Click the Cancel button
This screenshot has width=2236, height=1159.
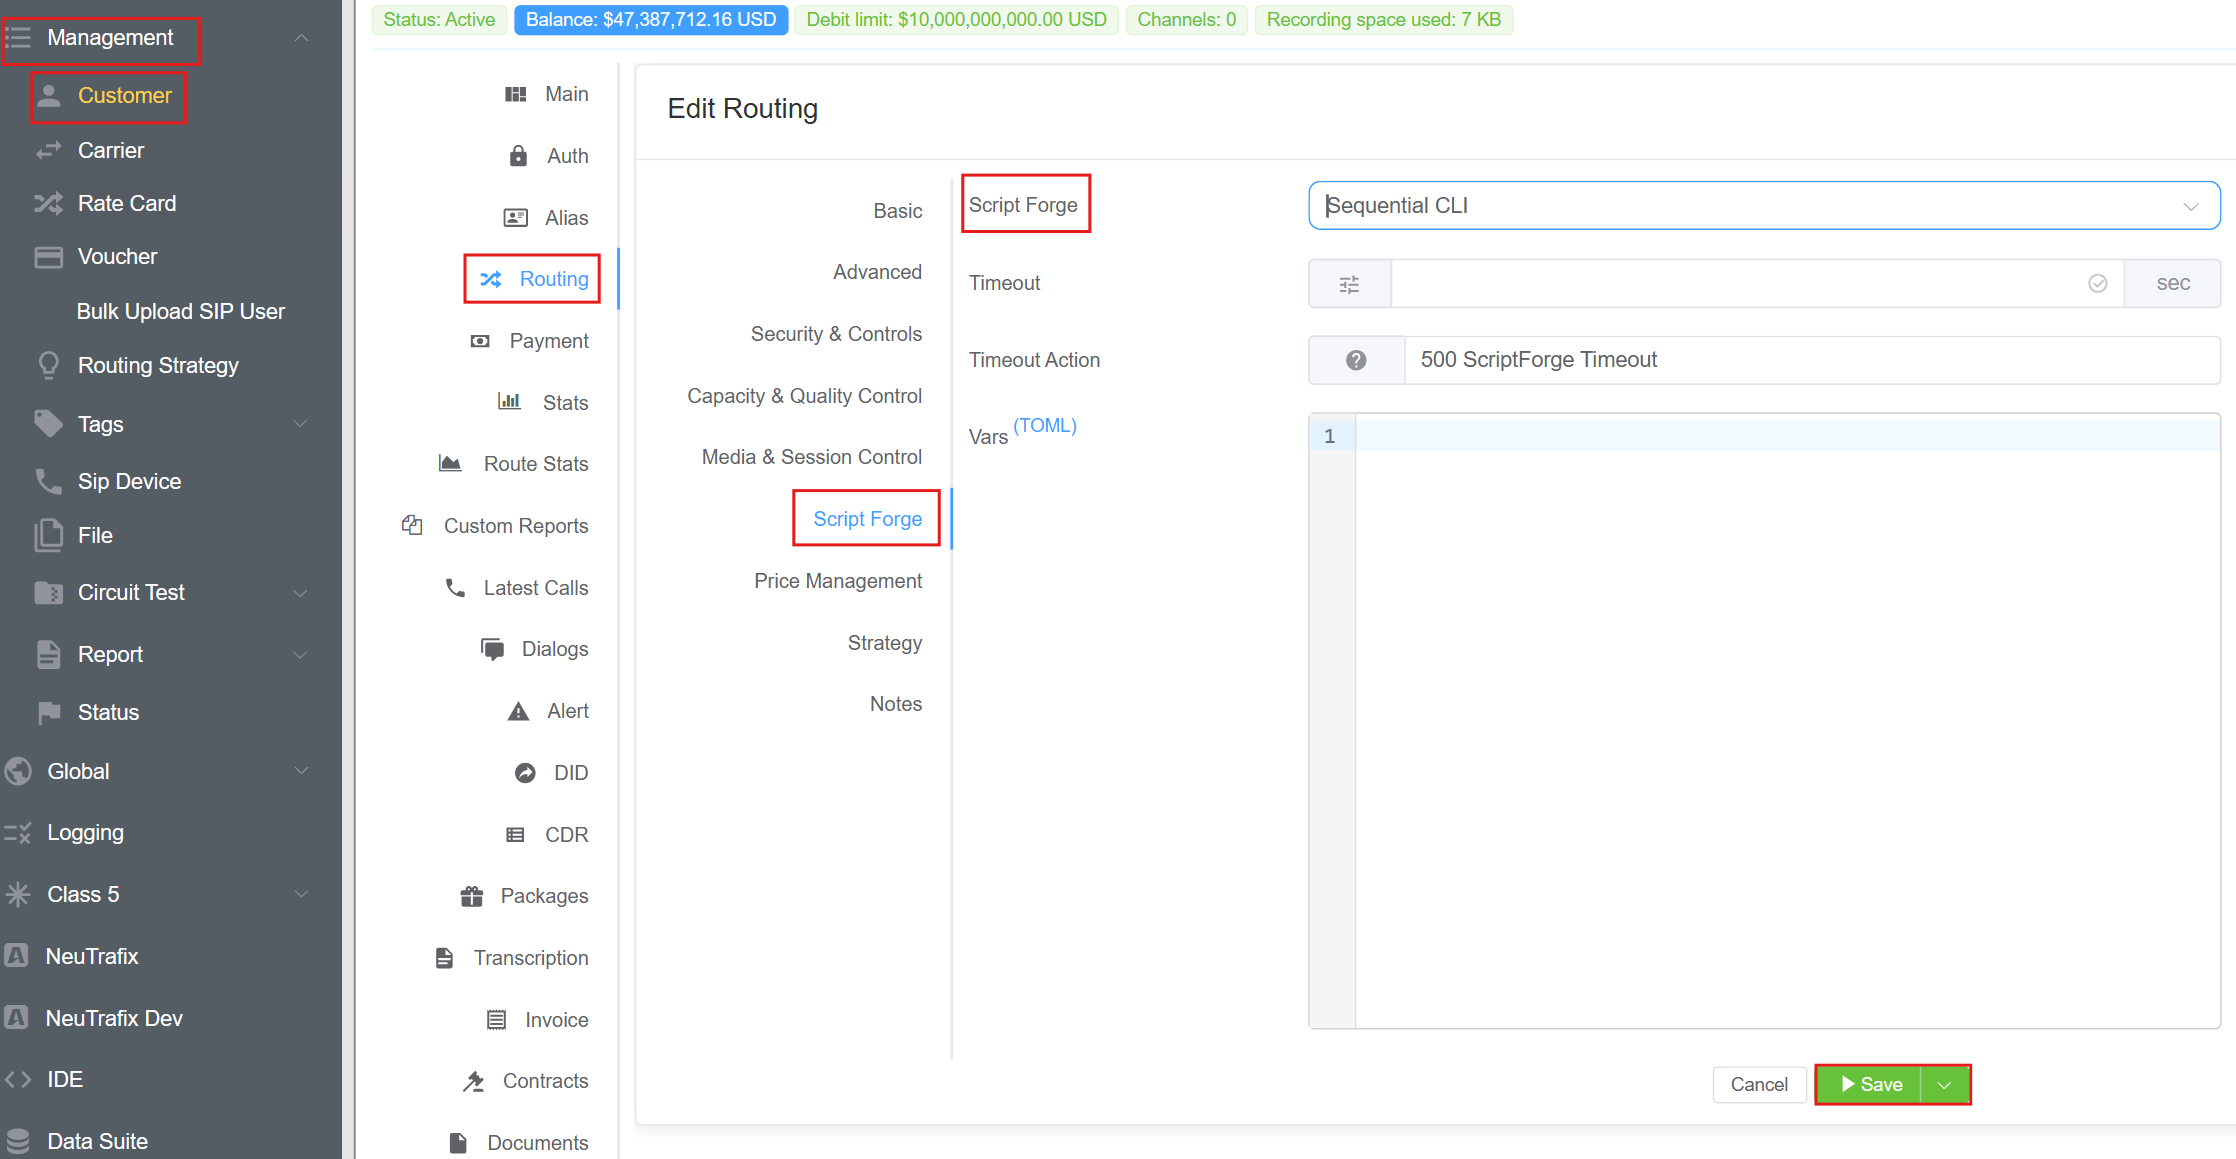[1758, 1085]
